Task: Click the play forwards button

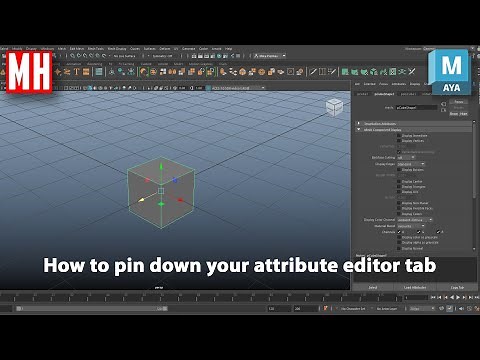Action: point(458,297)
